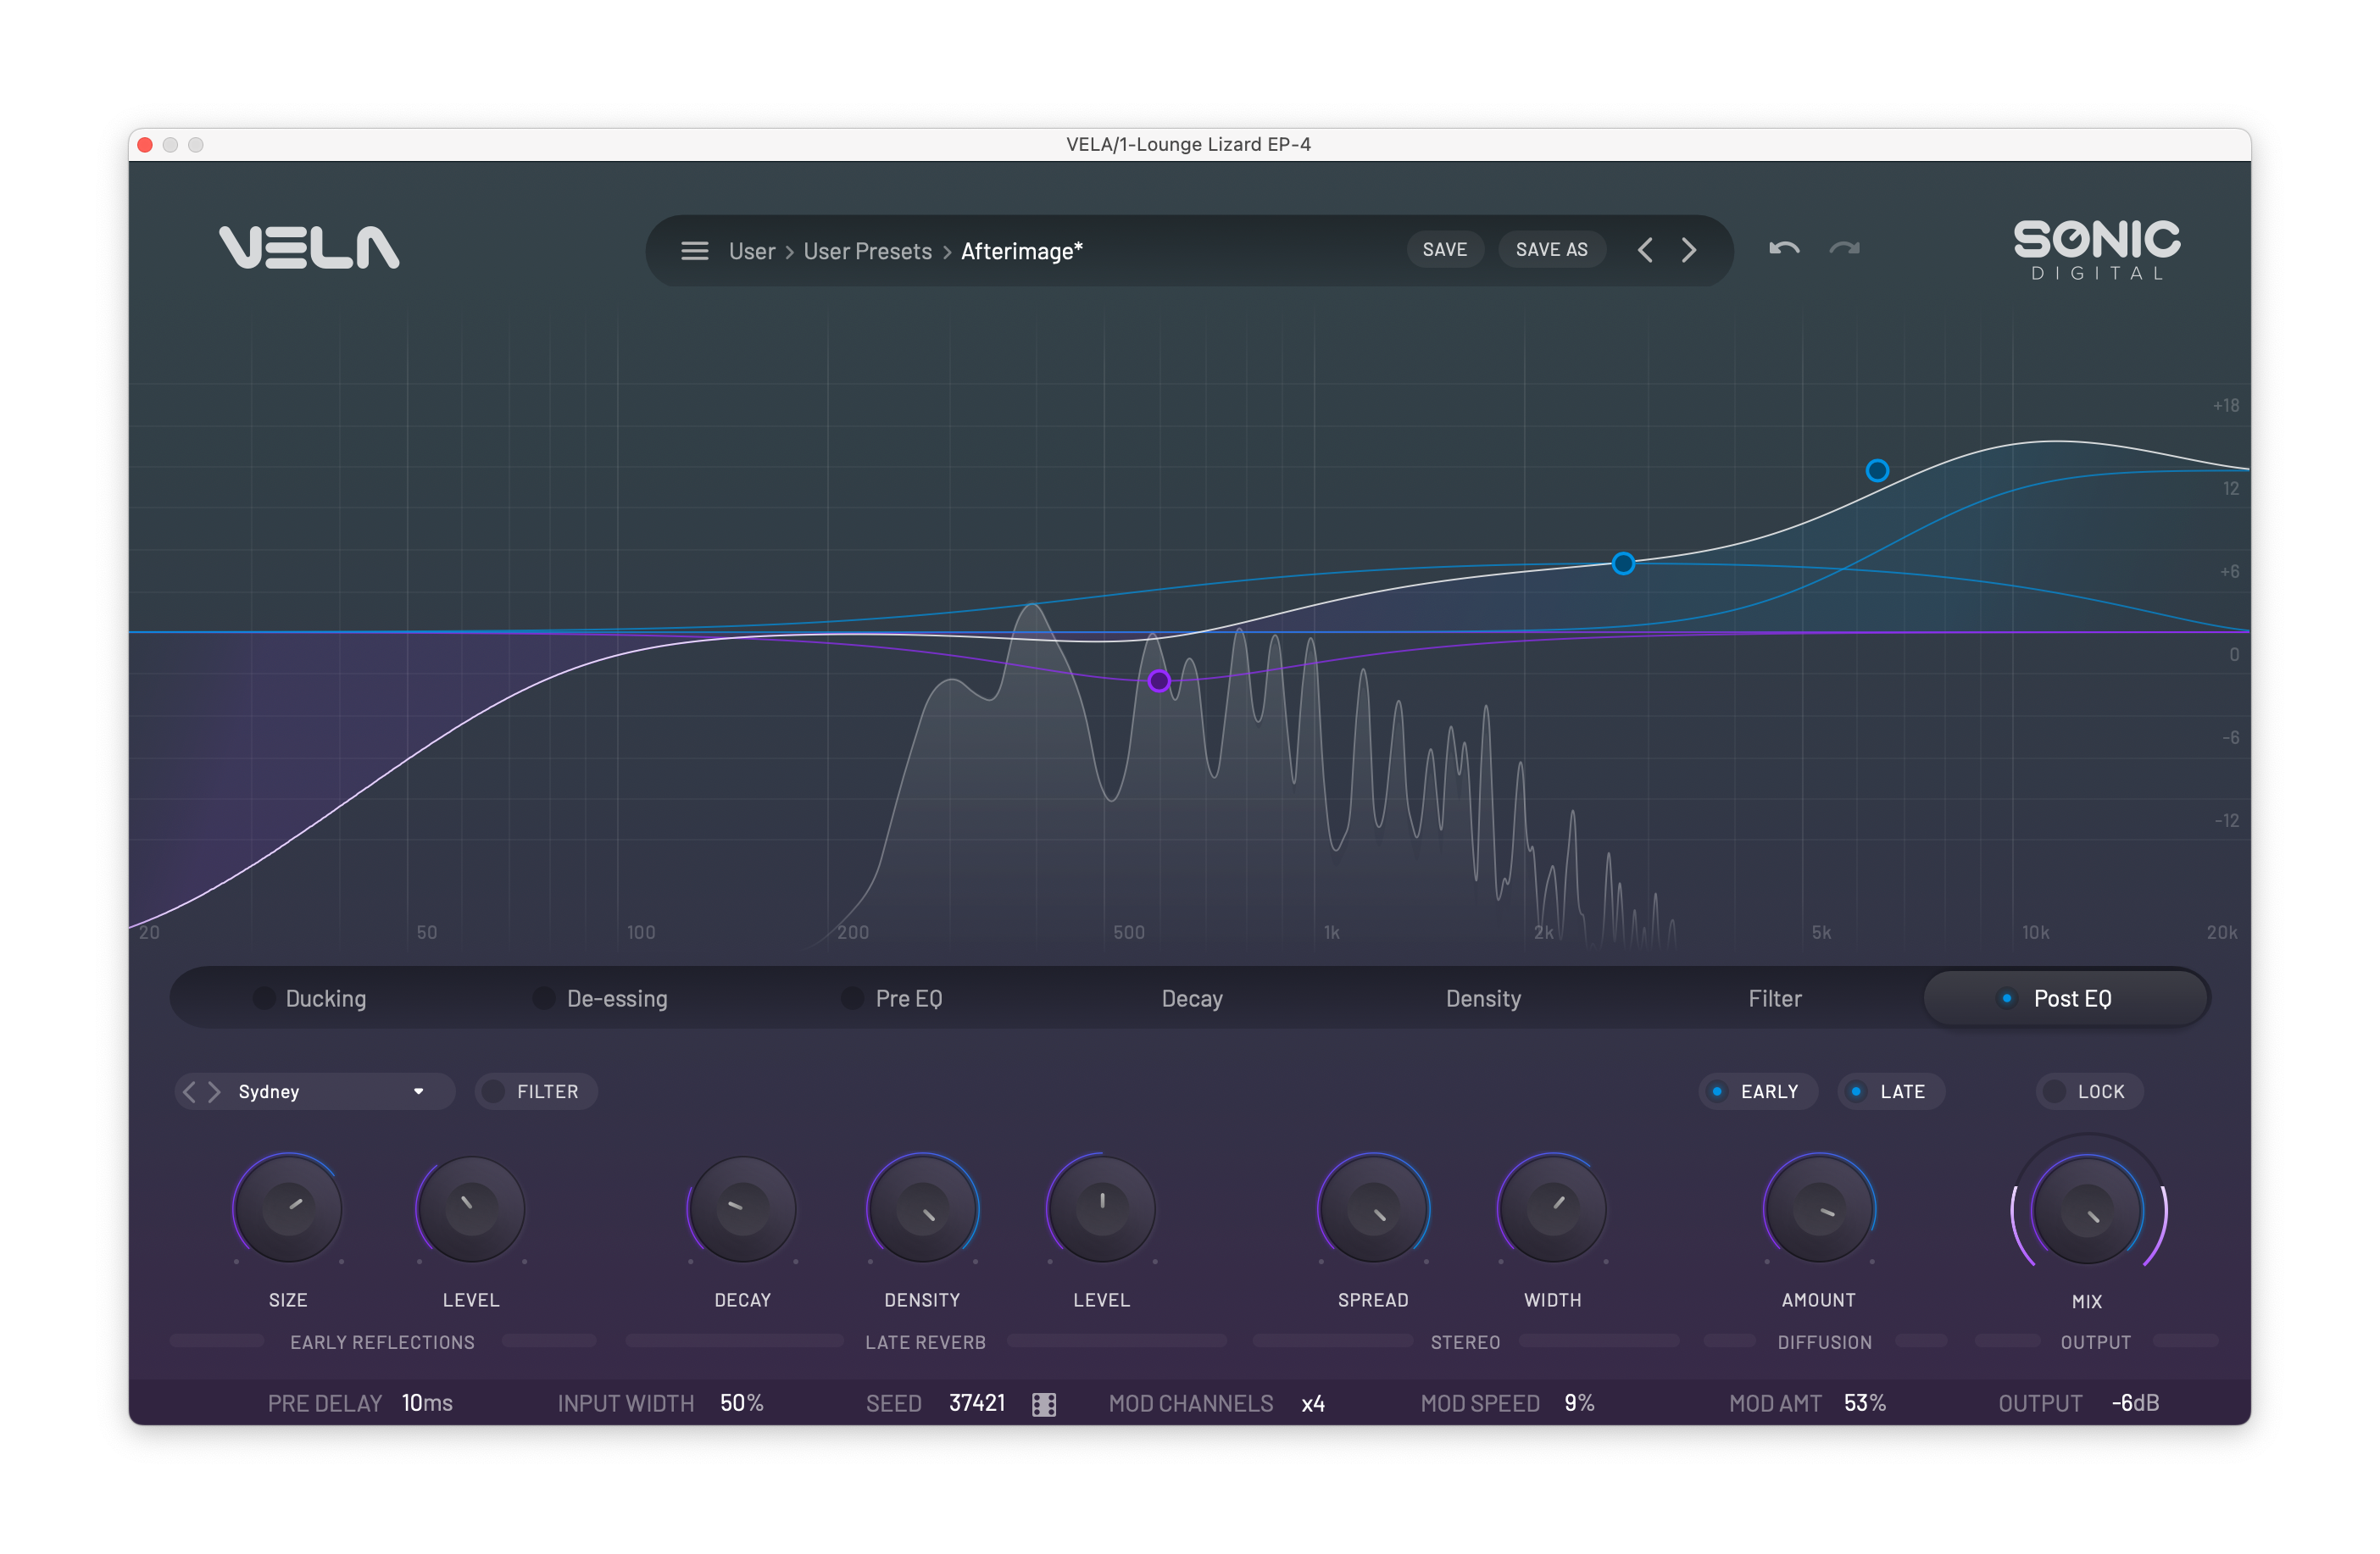Image resolution: width=2380 pixels, height=1554 pixels.
Task: Randomize the seed with the dice icon
Action: [1043, 1404]
